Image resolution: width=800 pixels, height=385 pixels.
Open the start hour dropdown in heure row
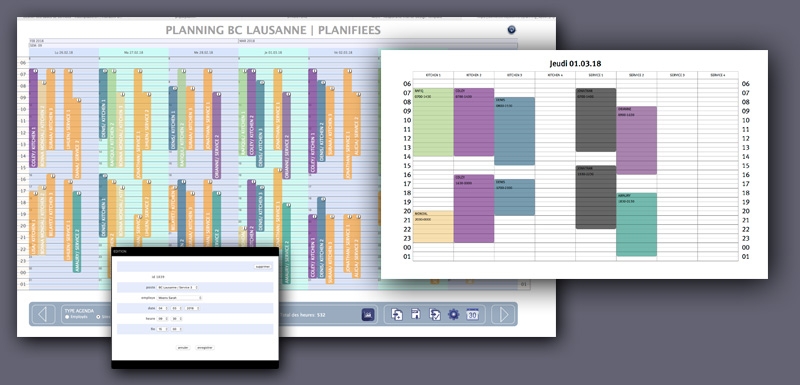coord(162,318)
